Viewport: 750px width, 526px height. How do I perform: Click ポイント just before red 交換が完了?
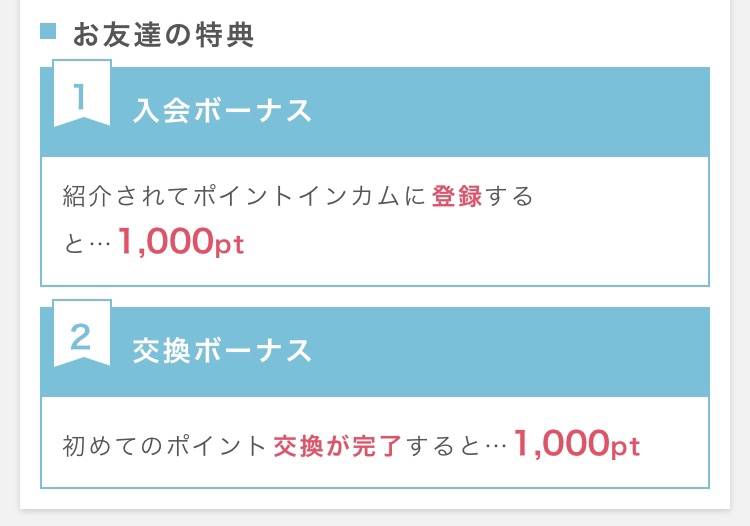217,446
